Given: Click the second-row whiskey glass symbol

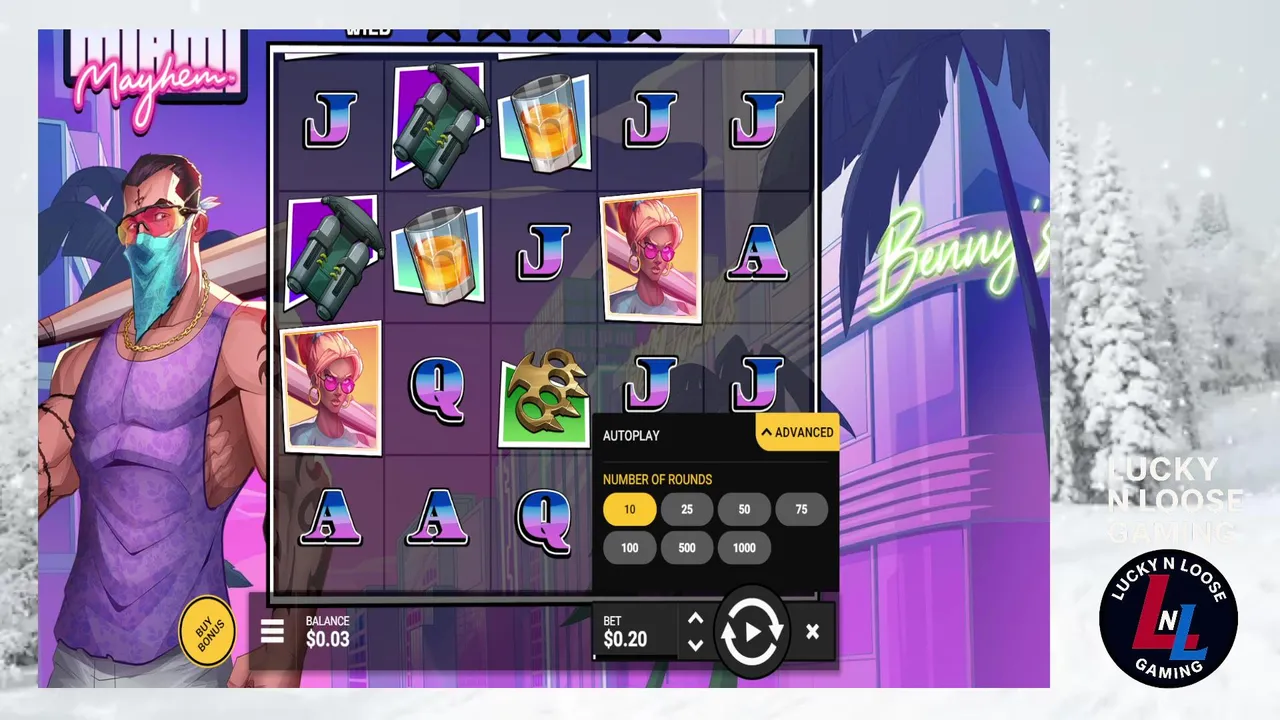Looking at the screenshot, I should pos(437,255).
